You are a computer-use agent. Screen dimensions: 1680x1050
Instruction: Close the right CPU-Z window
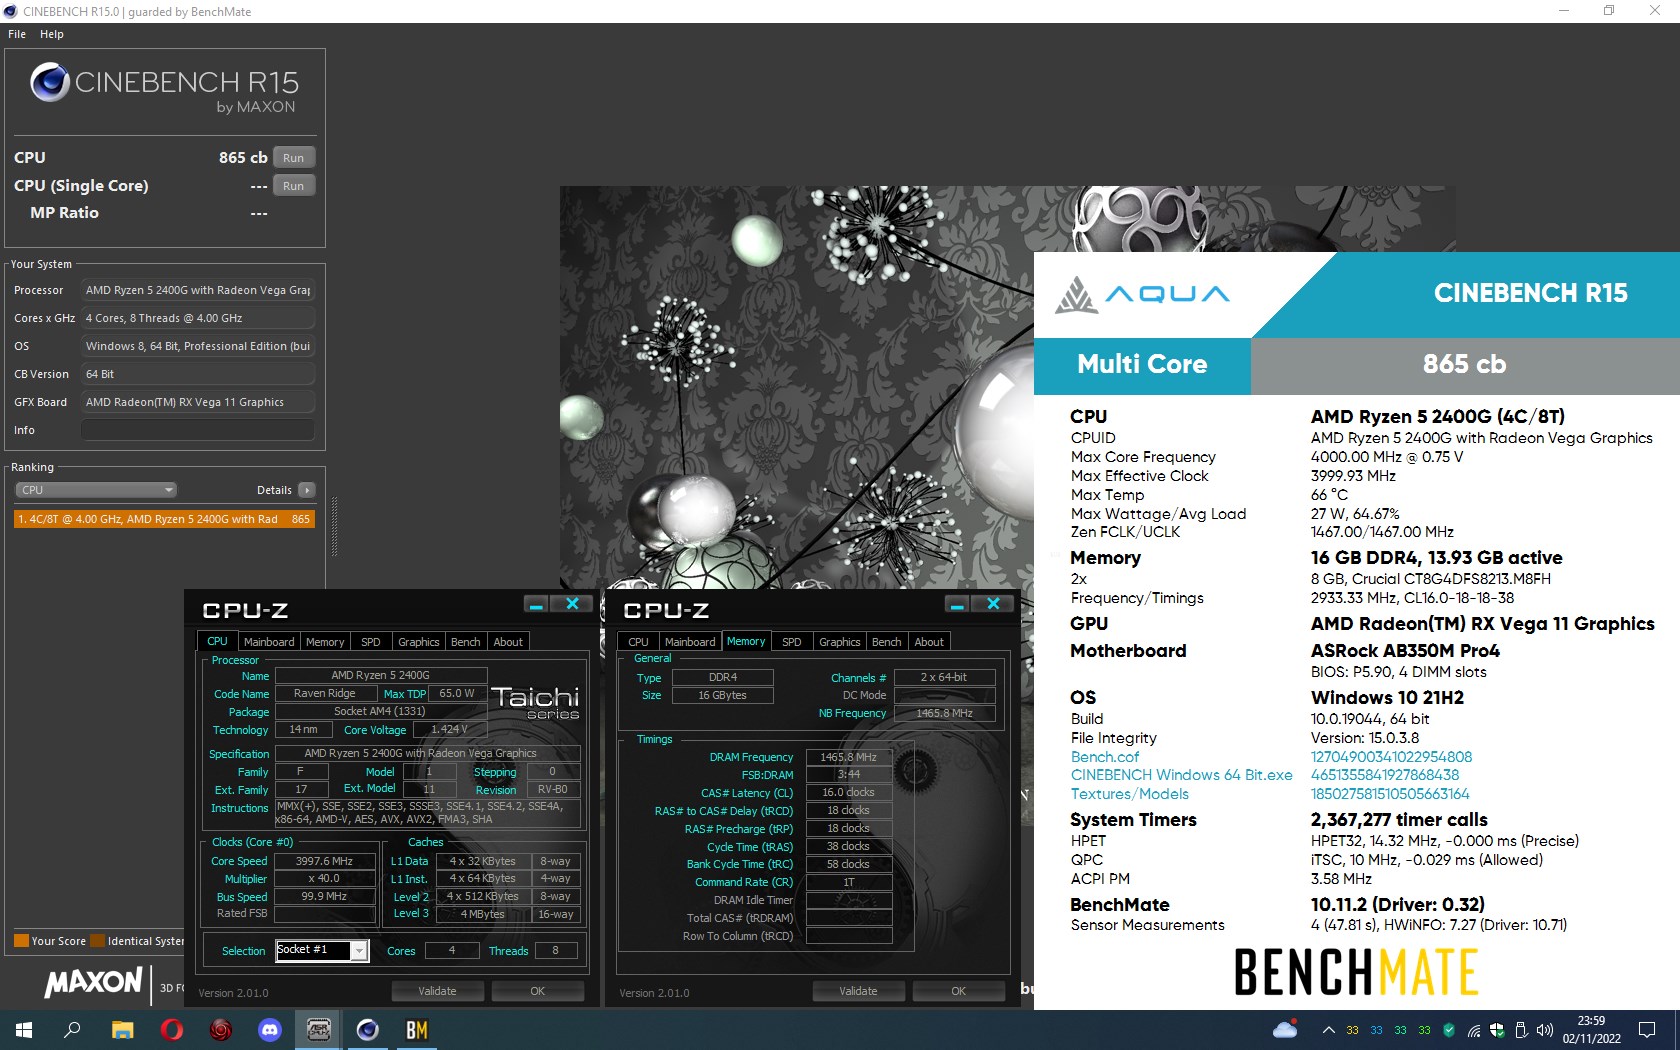point(993,604)
